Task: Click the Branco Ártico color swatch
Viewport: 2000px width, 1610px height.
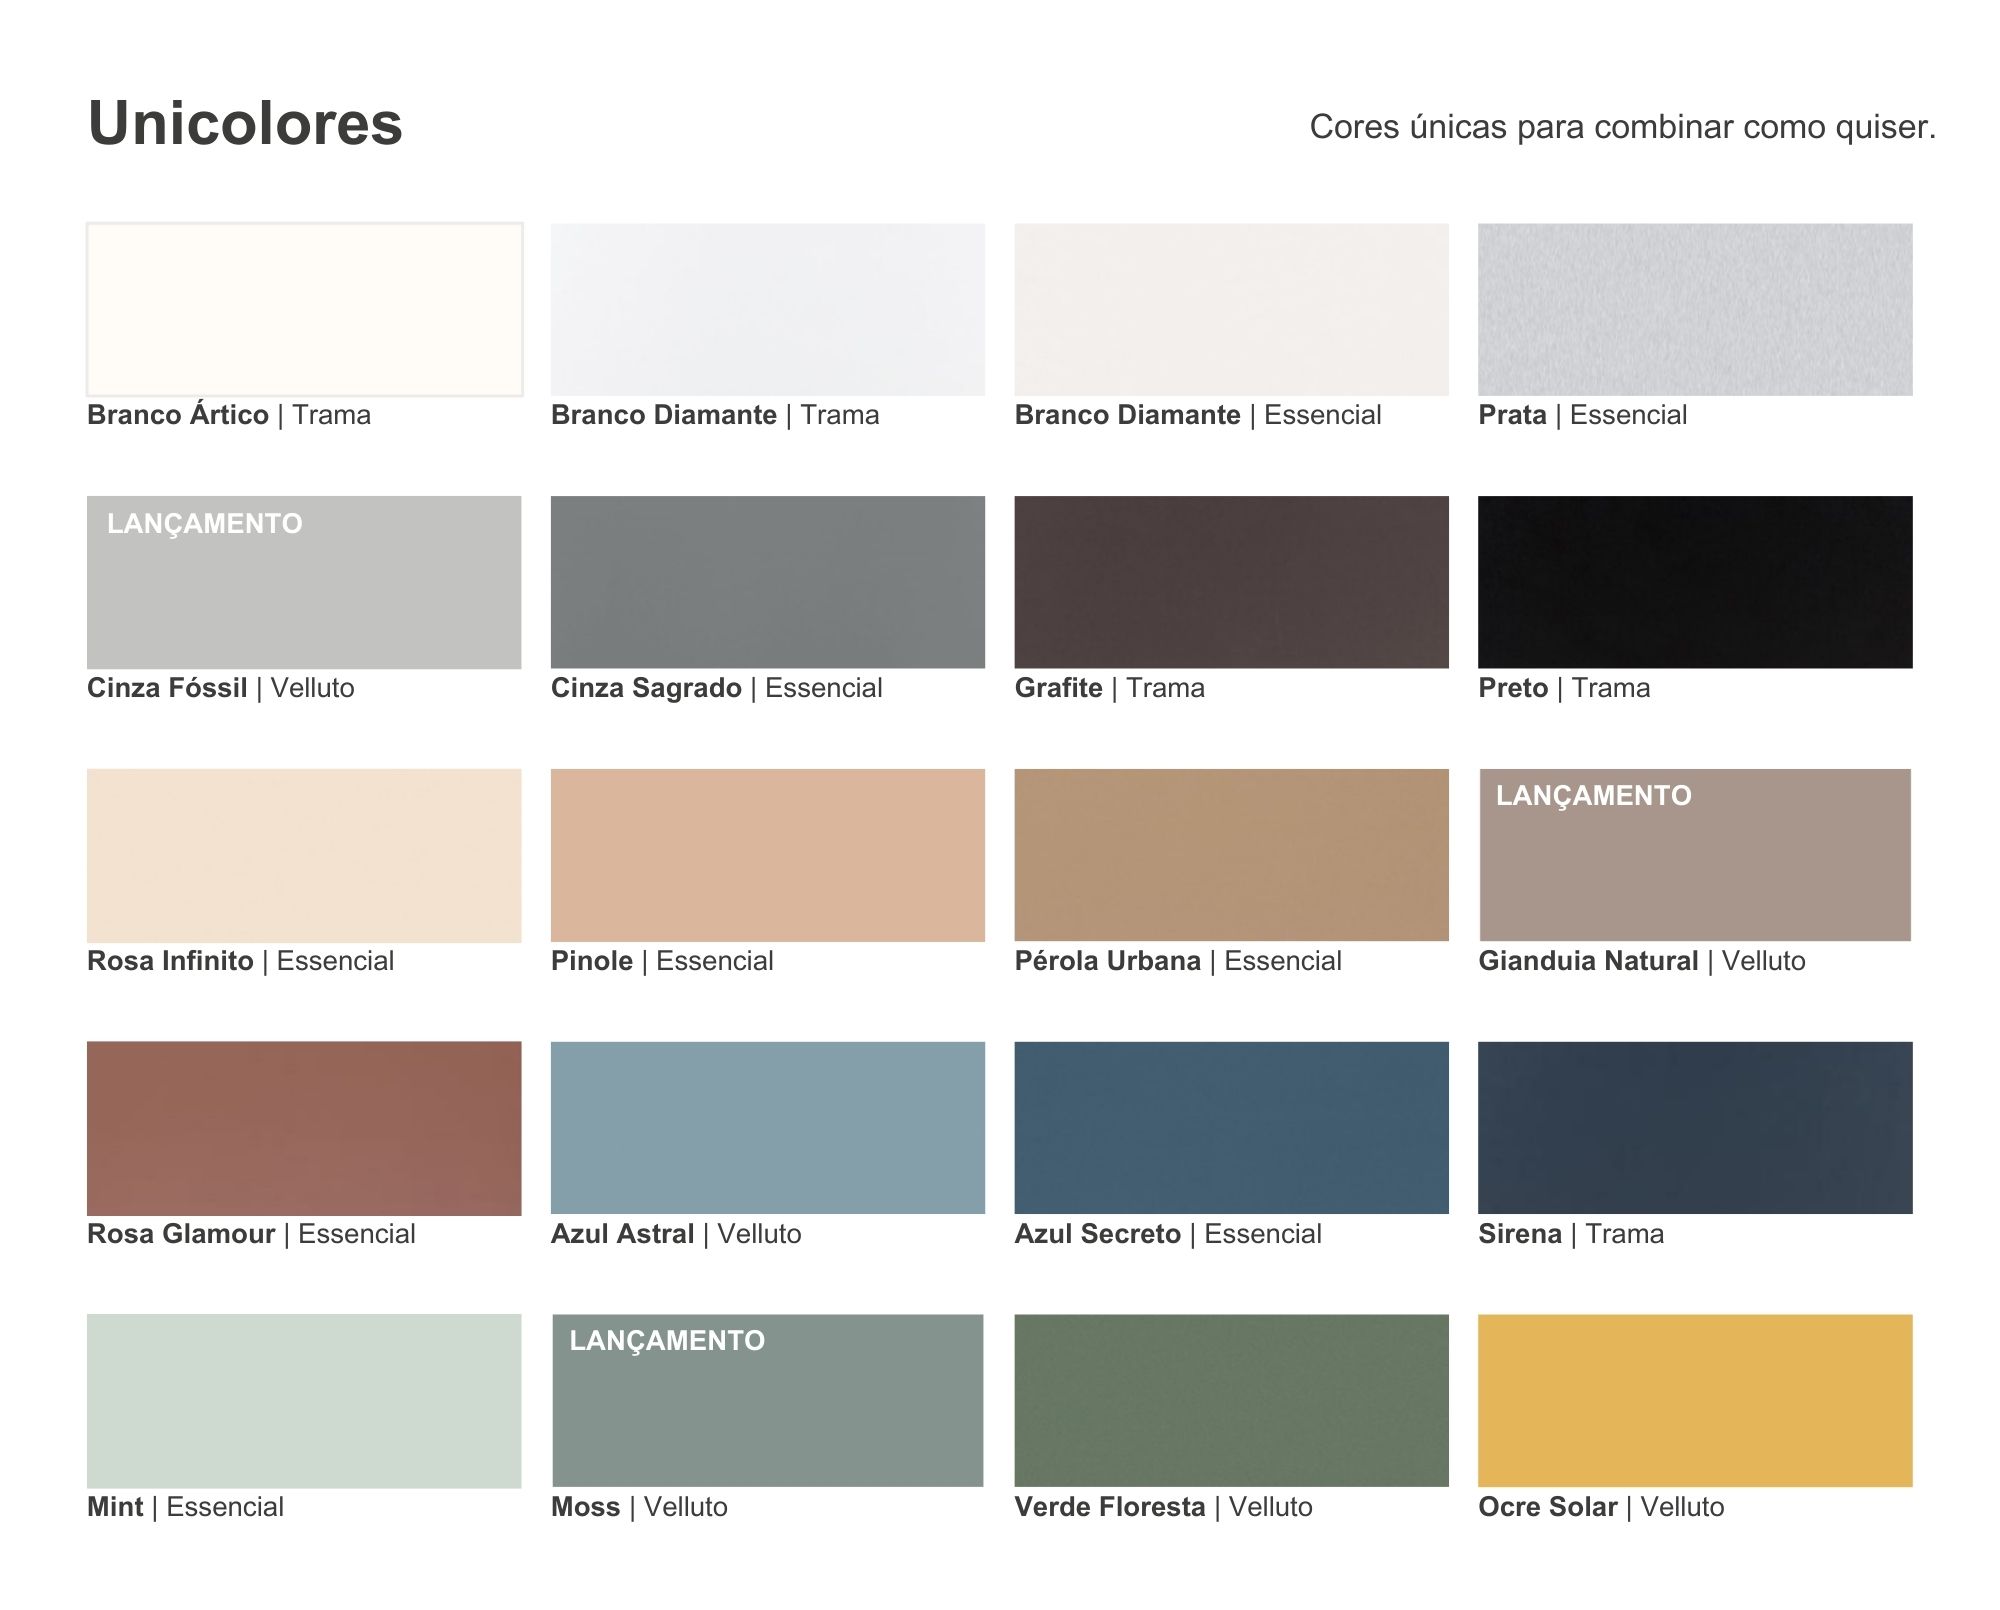Action: (x=304, y=309)
